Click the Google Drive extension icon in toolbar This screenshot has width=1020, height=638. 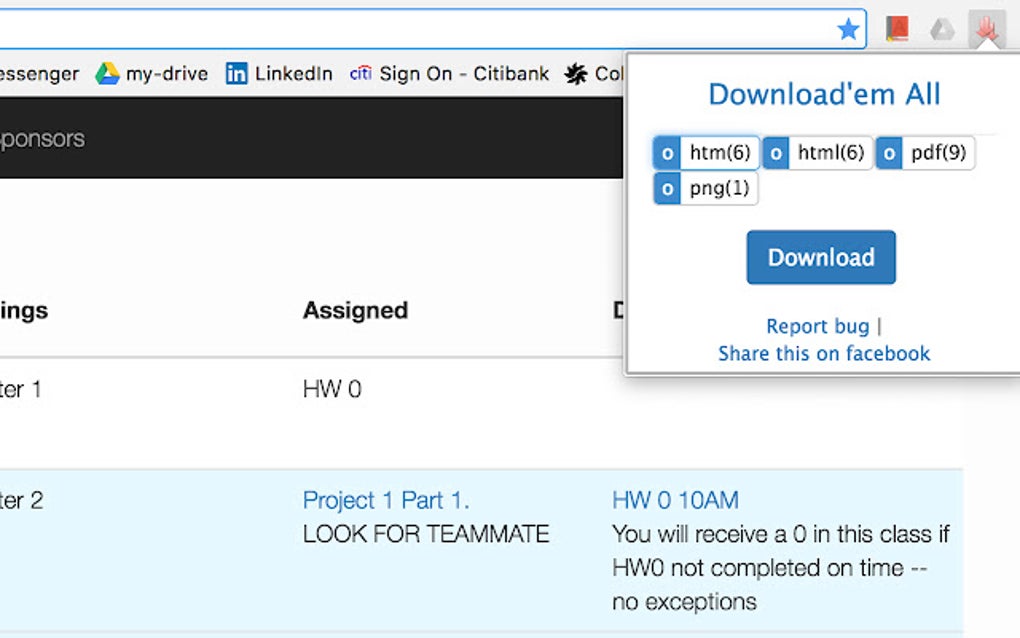[x=941, y=29]
